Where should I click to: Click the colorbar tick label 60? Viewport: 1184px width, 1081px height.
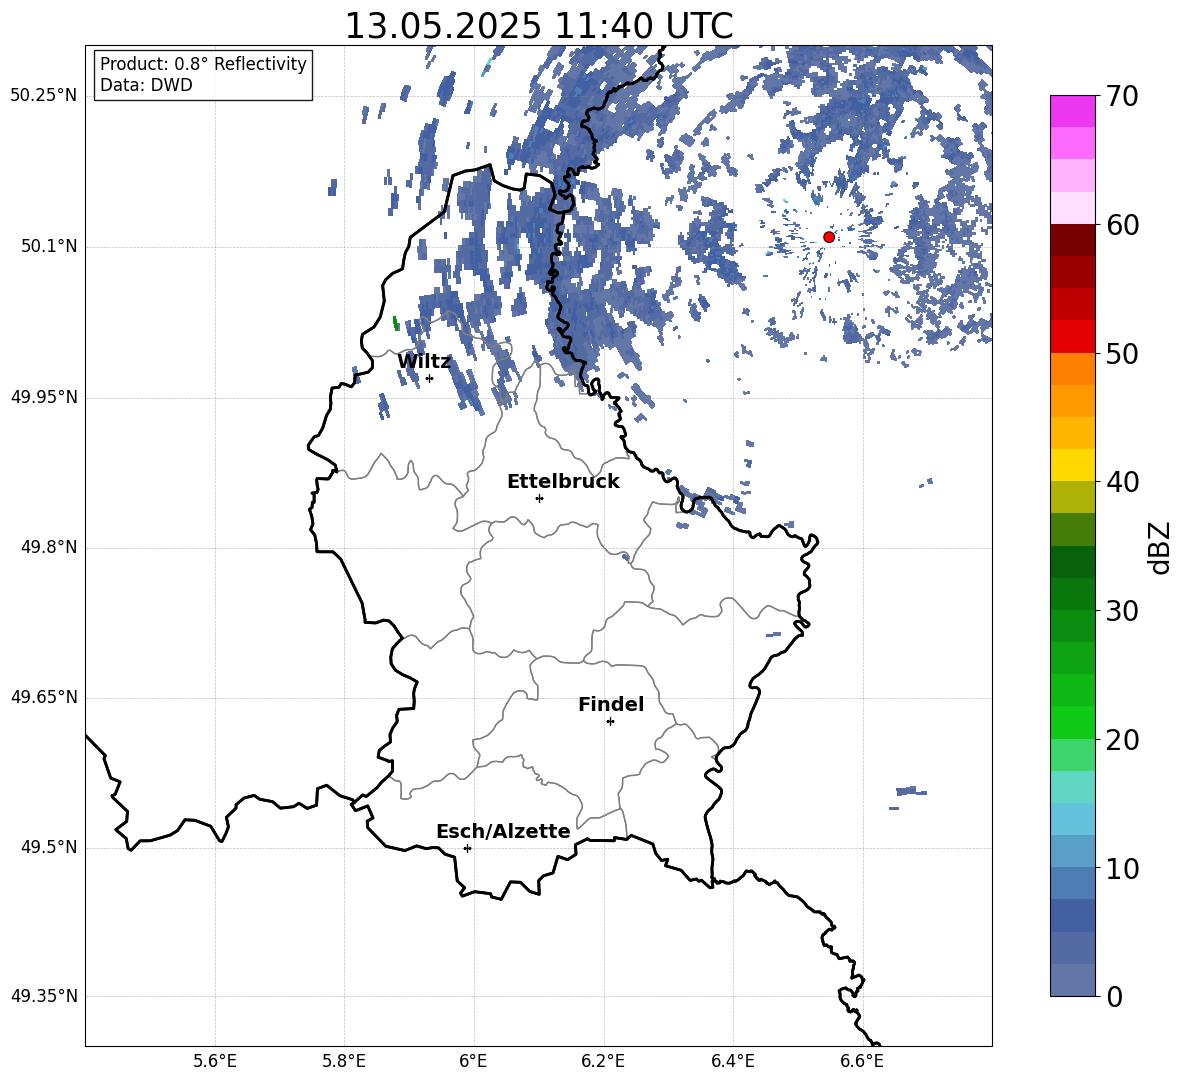tap(1122, 224)
